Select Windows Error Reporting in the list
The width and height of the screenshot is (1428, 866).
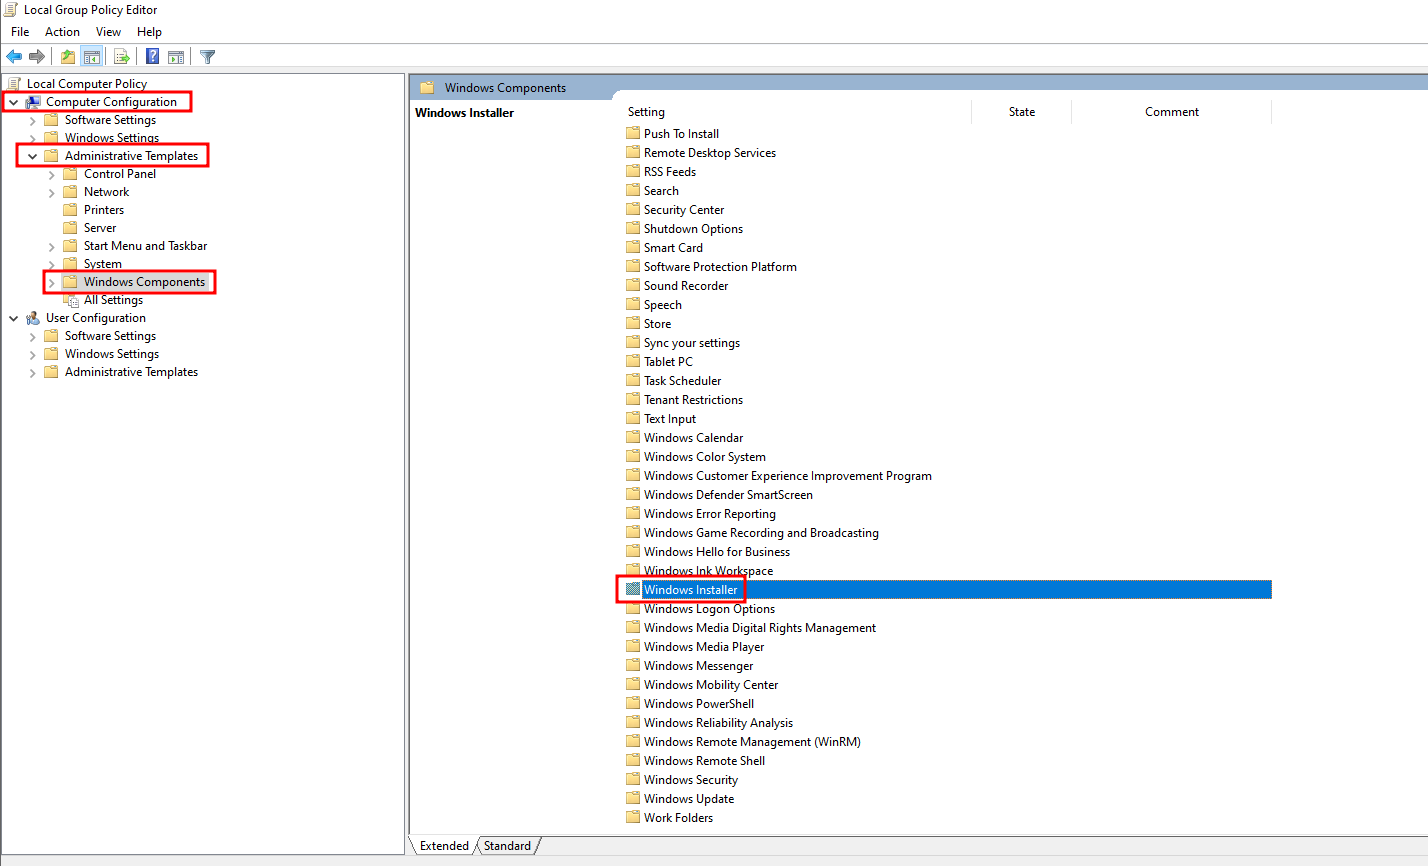[x=709, y=514]
